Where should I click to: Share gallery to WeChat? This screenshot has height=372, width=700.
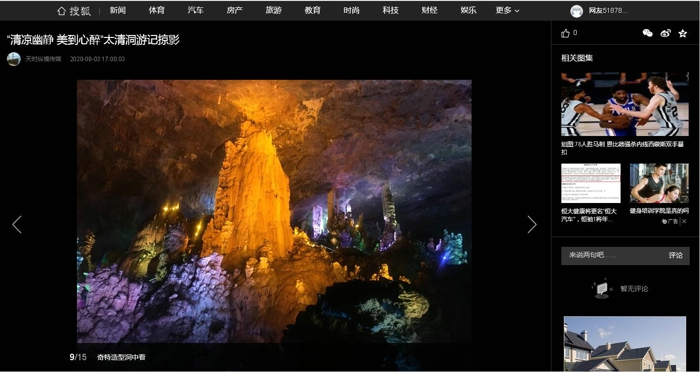[647, 33]
